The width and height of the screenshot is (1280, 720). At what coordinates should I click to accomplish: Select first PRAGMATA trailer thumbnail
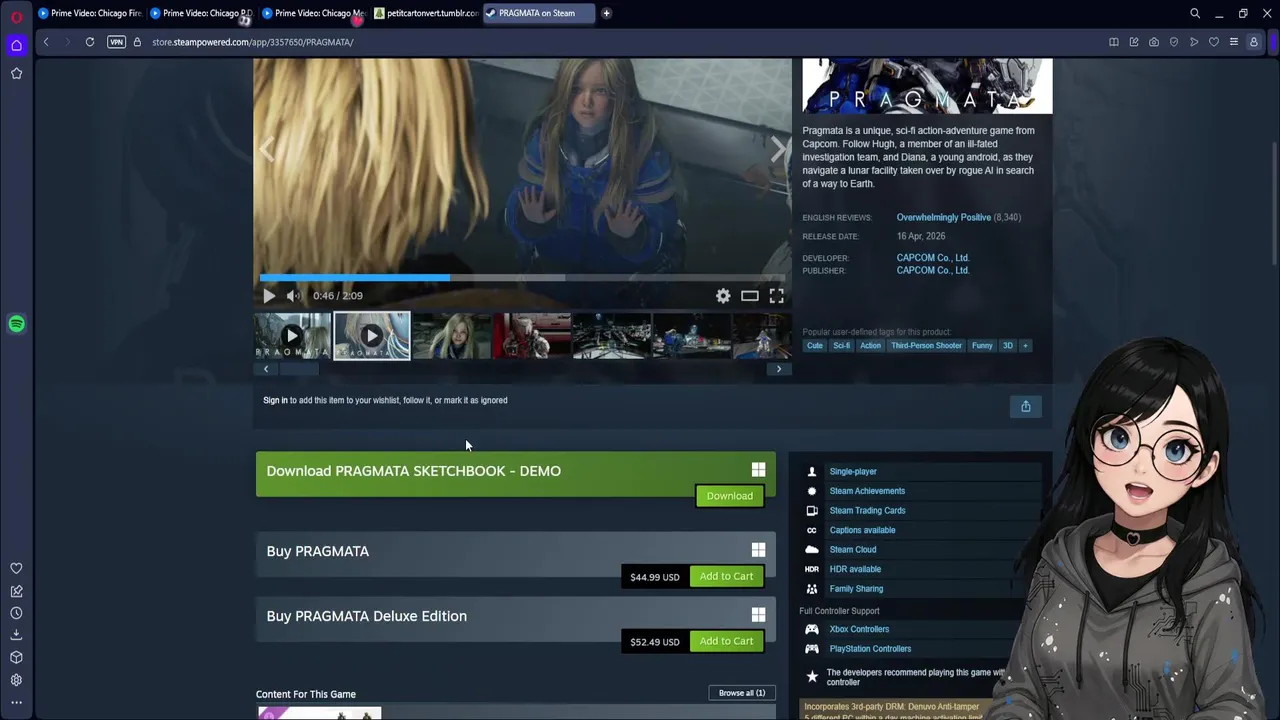point(292,336)
